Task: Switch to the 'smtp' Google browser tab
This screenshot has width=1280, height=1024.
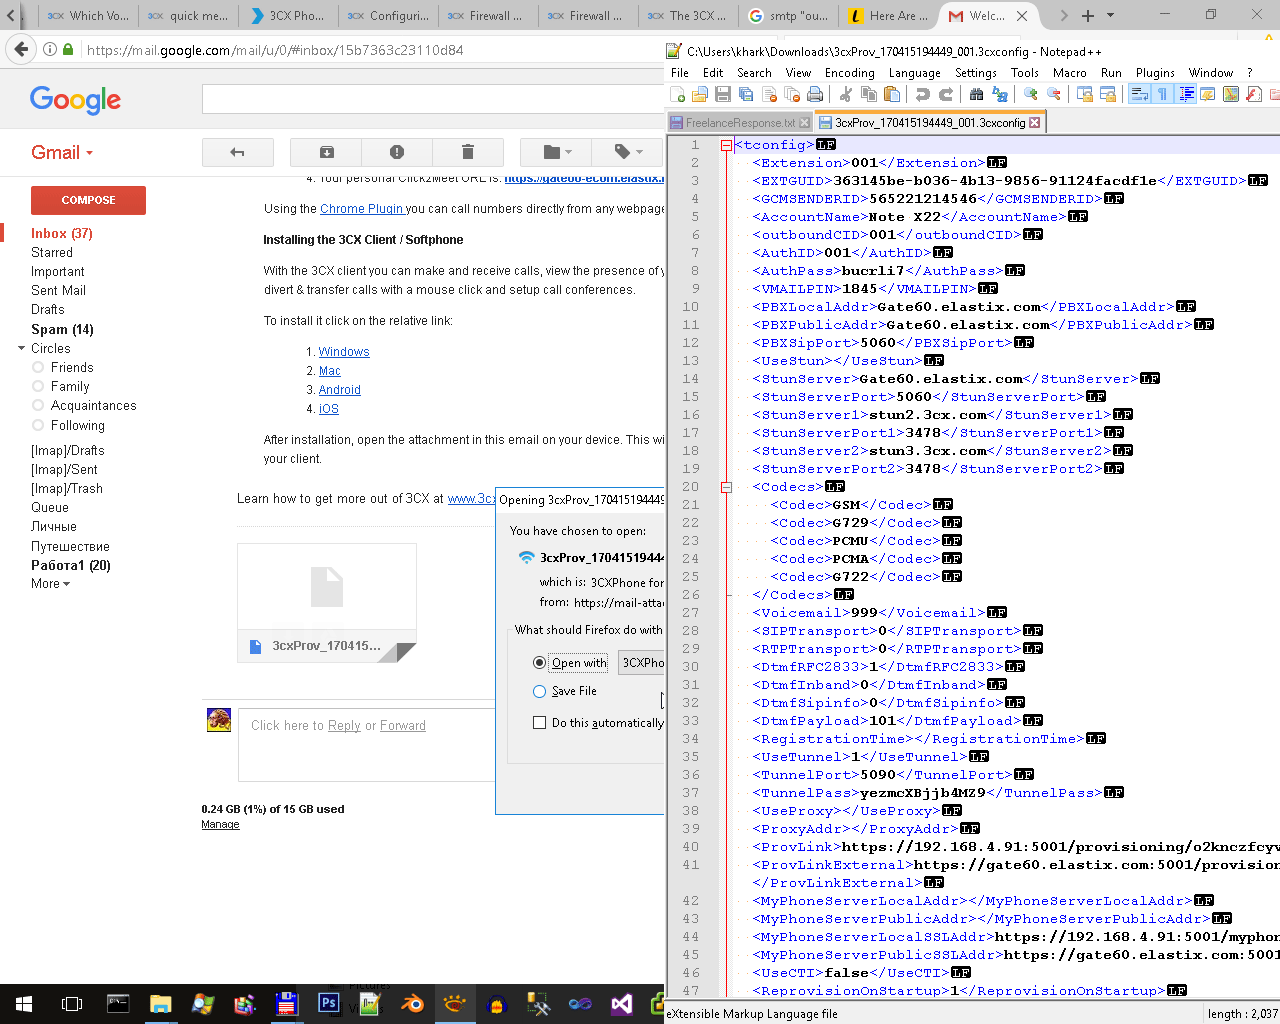Action: click(x=788, y=16)
